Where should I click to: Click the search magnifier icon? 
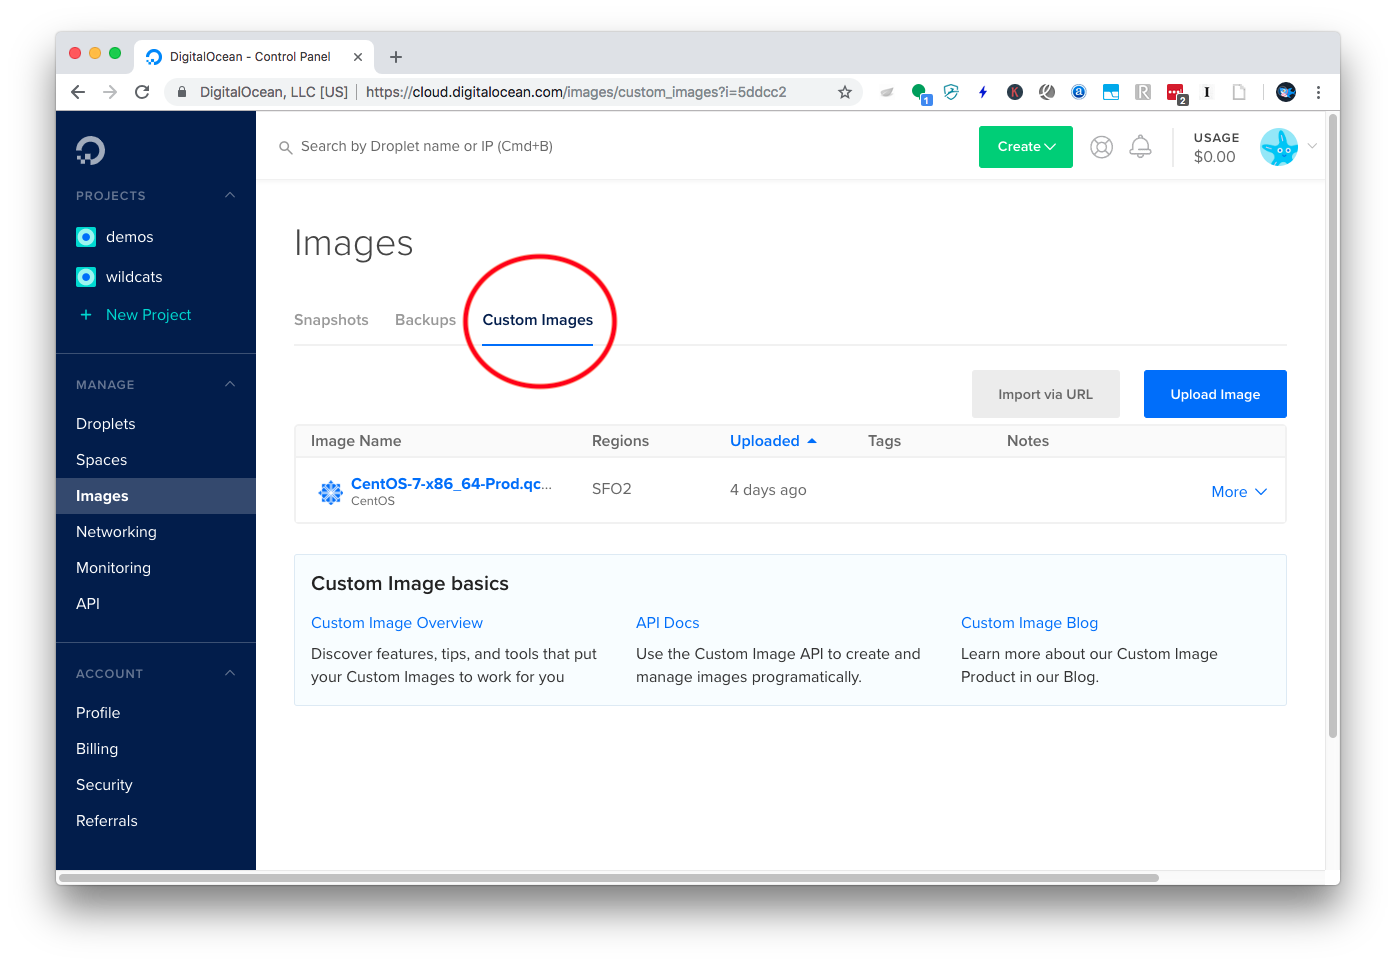click(285, 147)
